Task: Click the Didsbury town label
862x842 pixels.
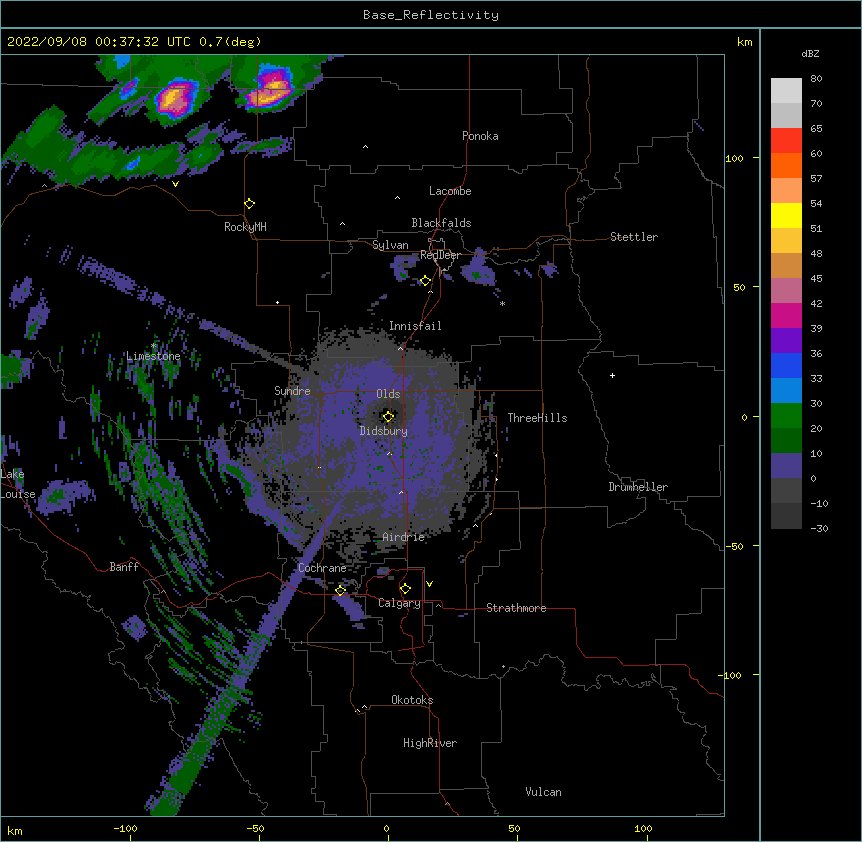Action: [x=384, y=431]
